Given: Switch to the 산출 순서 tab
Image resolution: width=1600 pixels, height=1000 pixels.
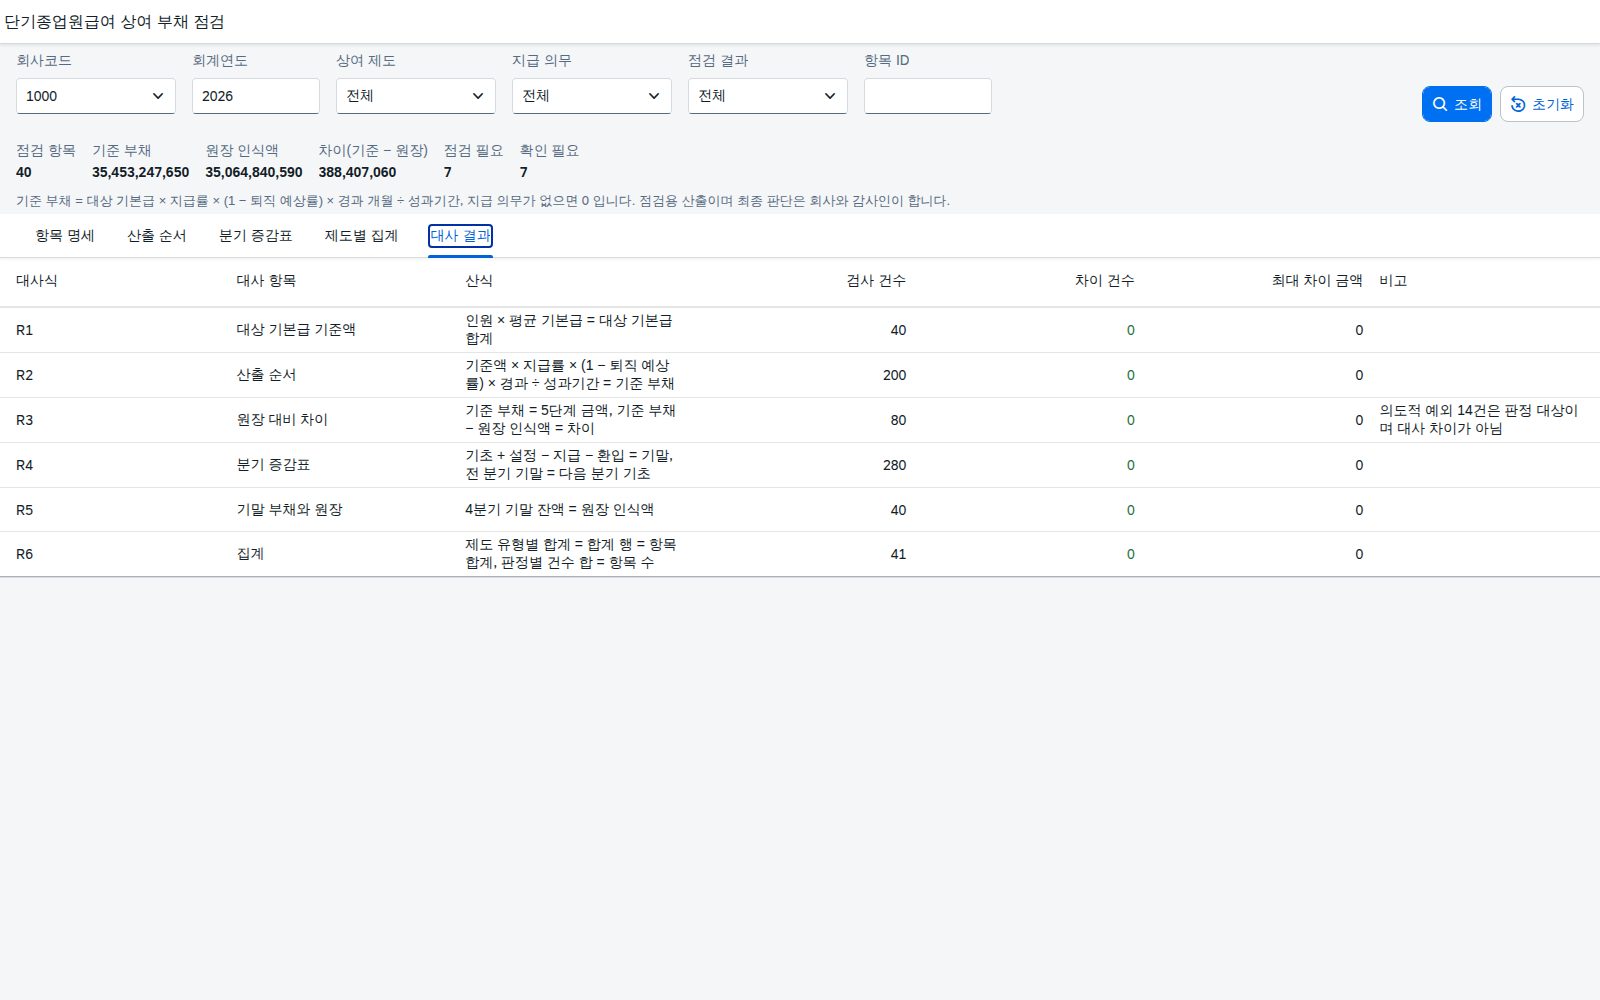Looking at the screenshot, I should (157, 236).
